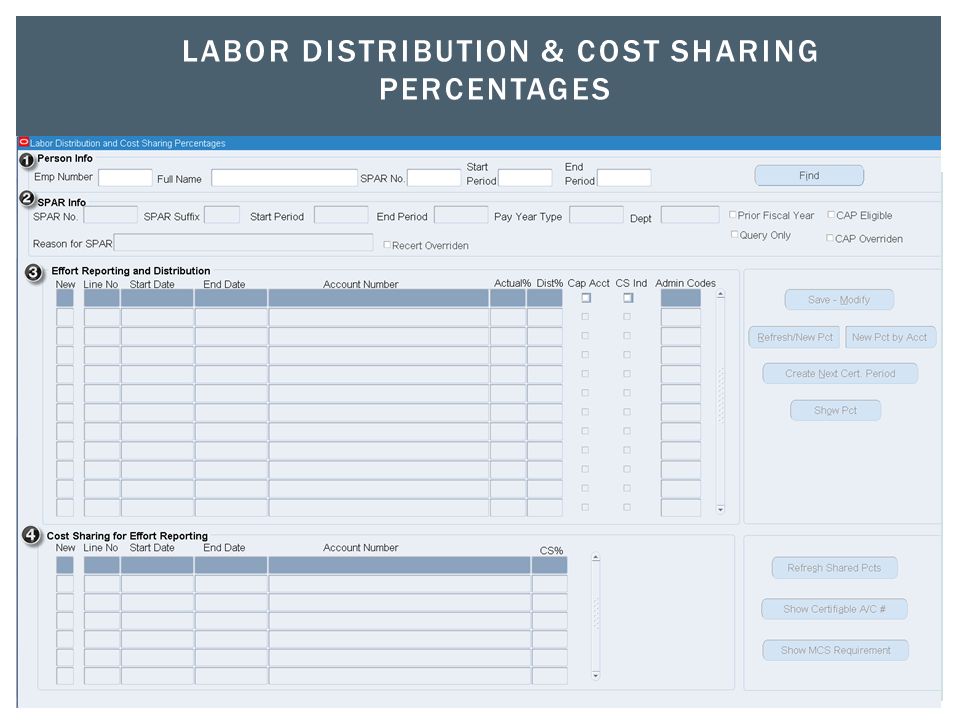Enable the Query Only checkbox
This screenshot has height=720, width=960.
coord(735,234)
